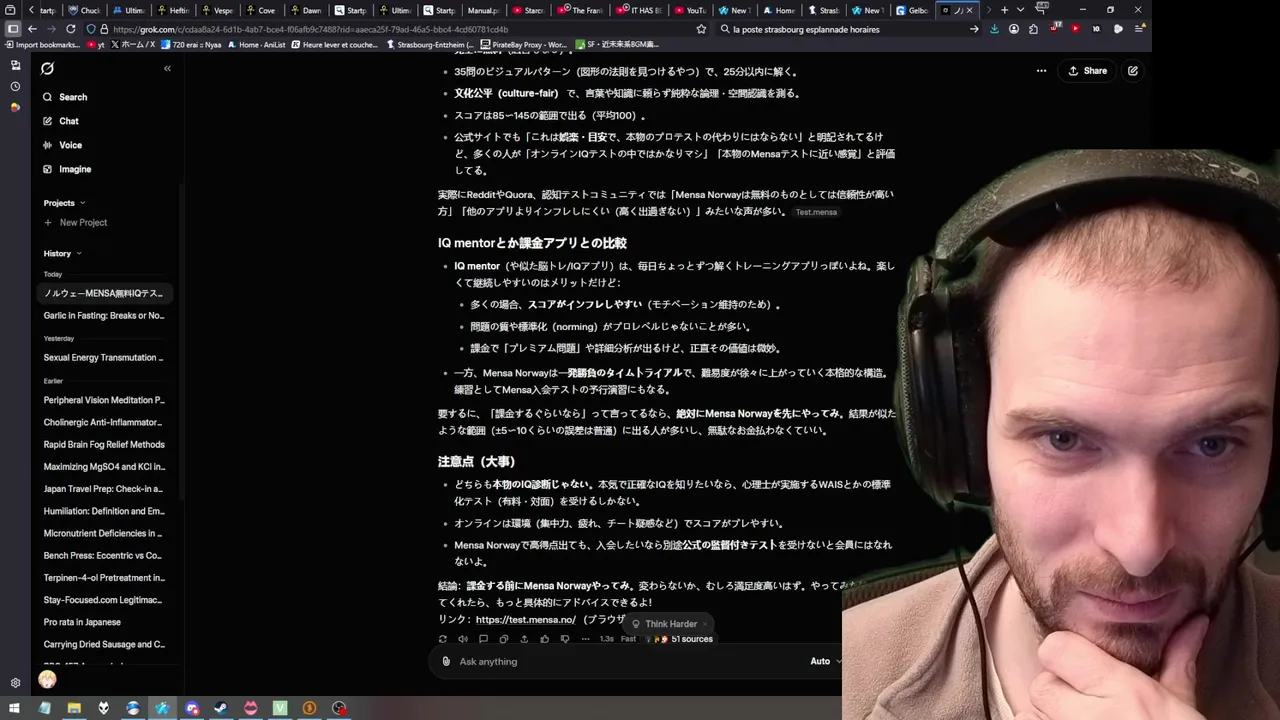Image resolution: width=1280 pixels, height=720 pixels.
Task: Open 'Rapid Brain Fog Relief Methods' chat
Action: (x=104, y=445)
